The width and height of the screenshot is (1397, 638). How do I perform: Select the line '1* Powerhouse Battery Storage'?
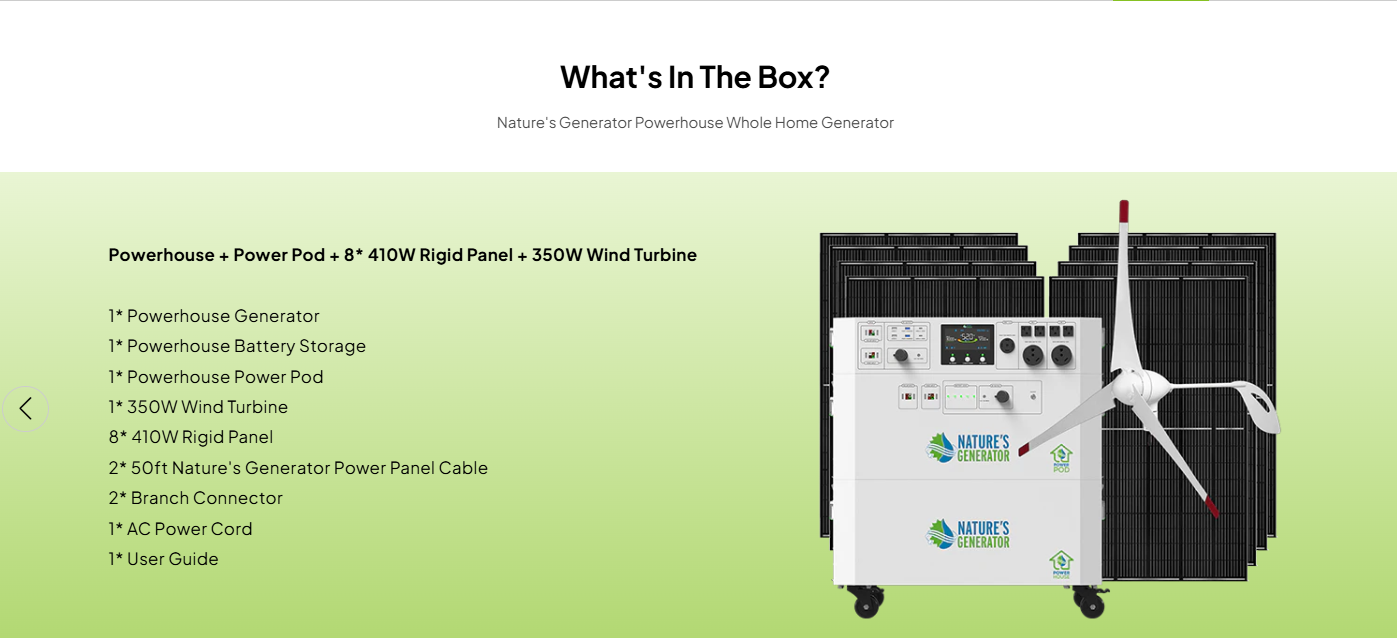[237, 346]
